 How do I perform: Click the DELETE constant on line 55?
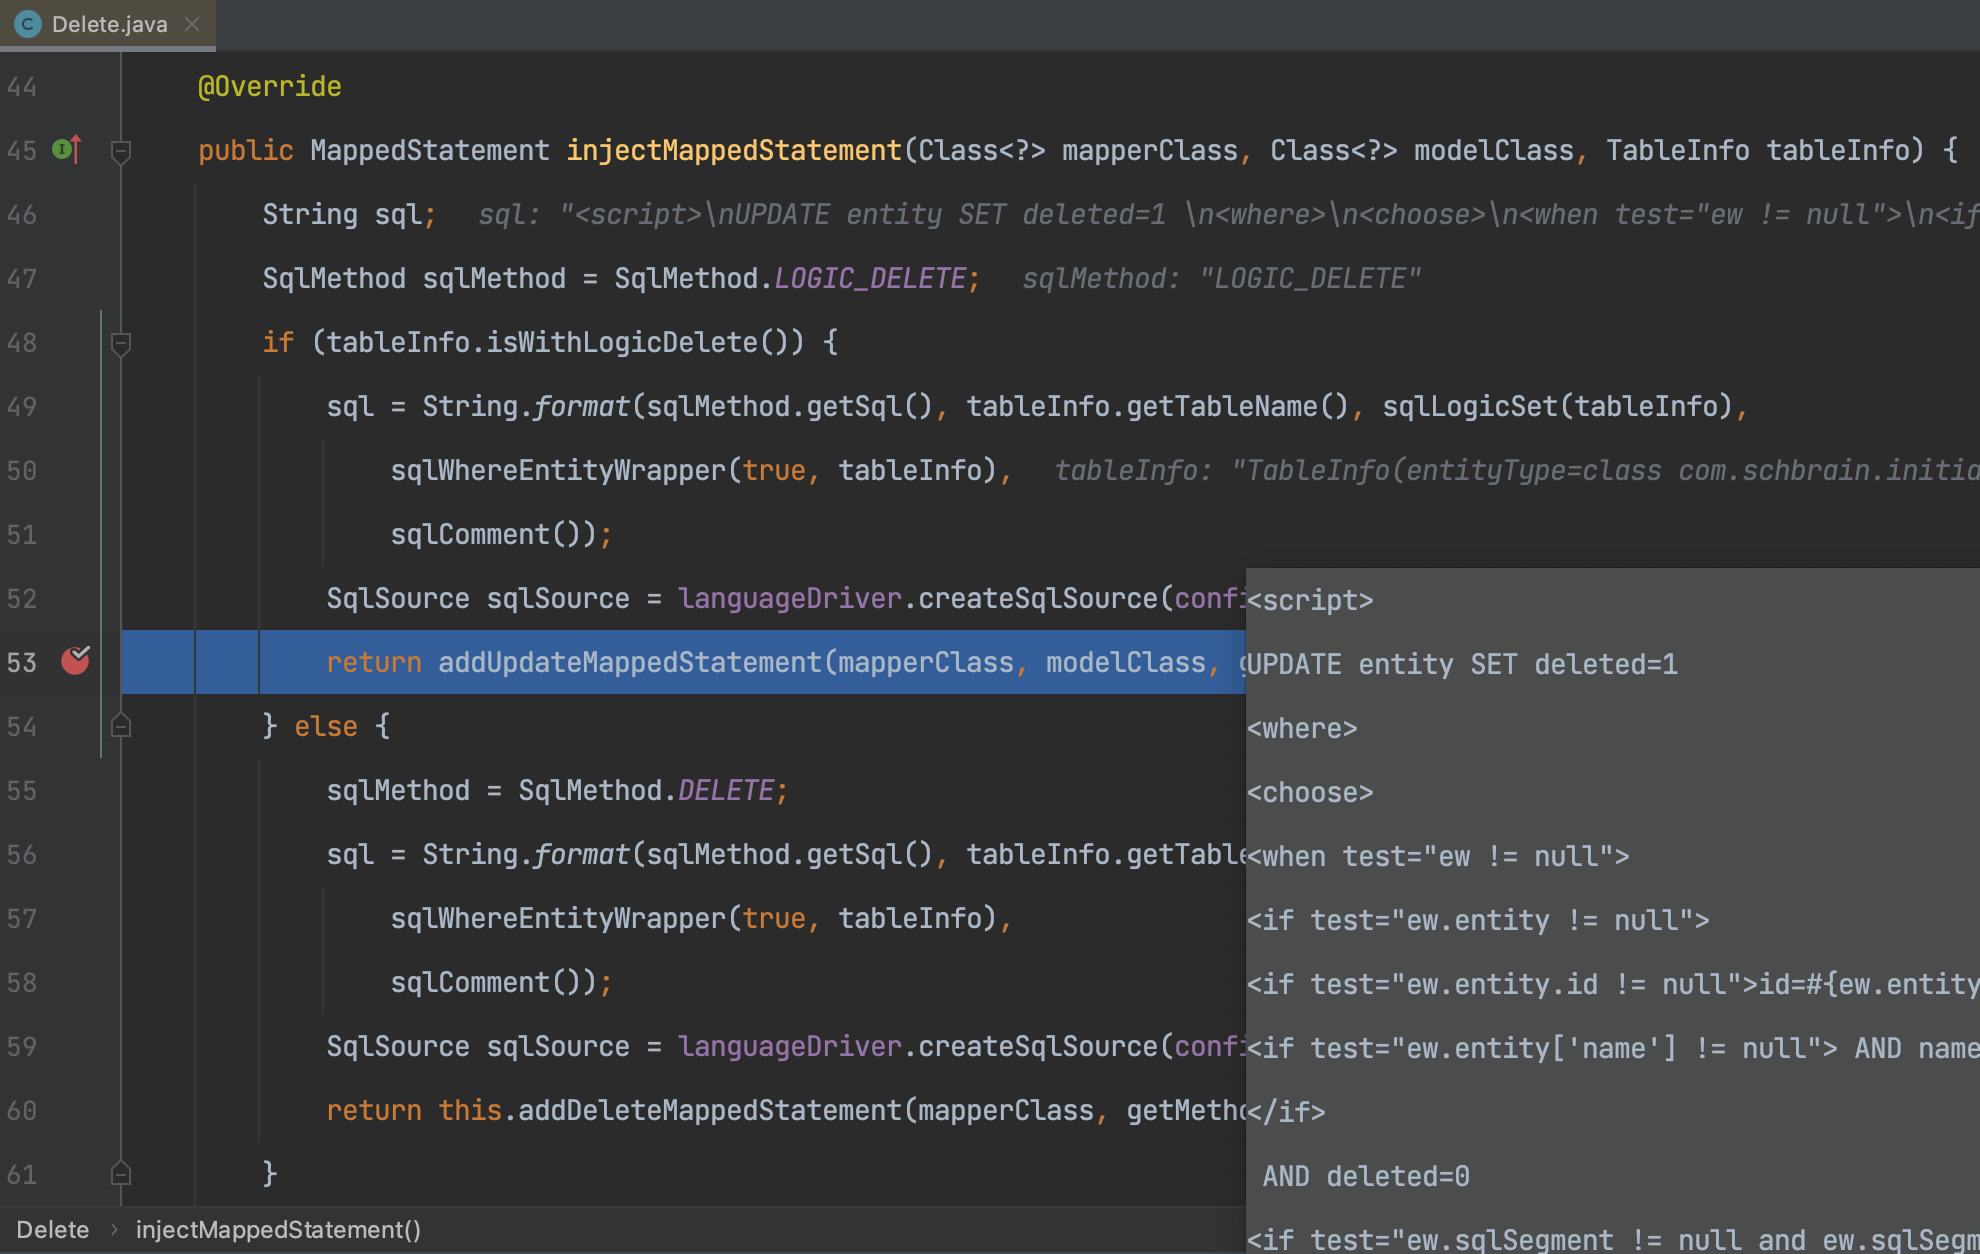[x=725, y=790]
